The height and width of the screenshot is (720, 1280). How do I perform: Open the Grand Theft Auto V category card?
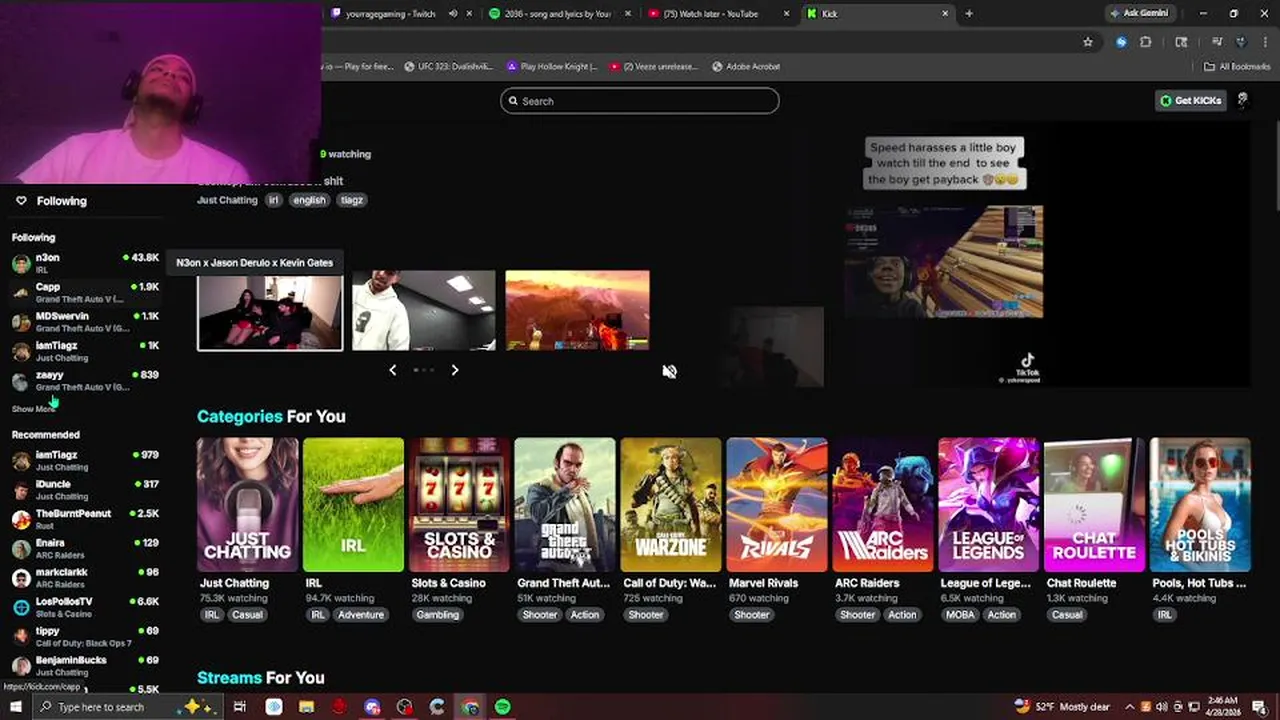tap(565, 505)
